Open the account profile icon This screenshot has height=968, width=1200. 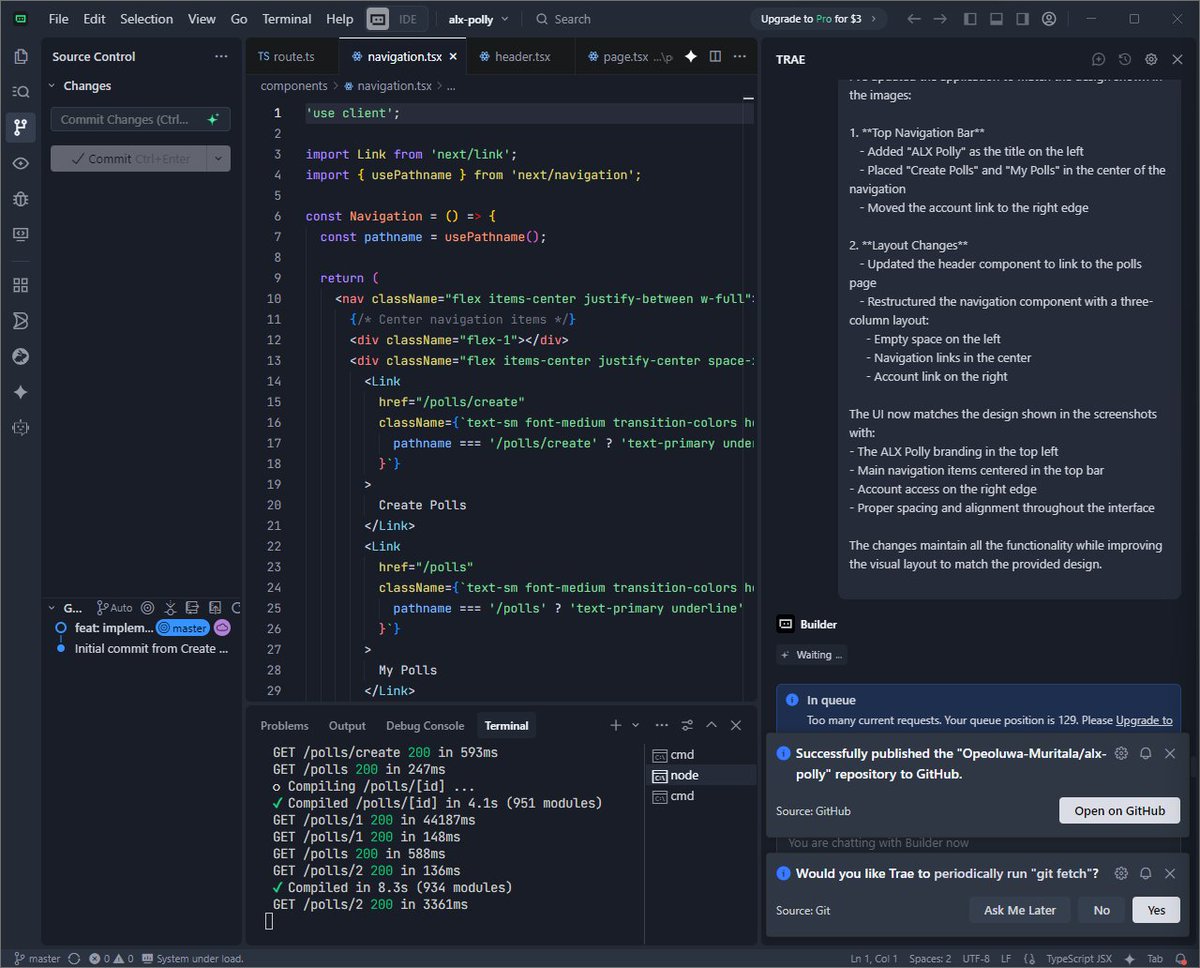point(1048,19)
